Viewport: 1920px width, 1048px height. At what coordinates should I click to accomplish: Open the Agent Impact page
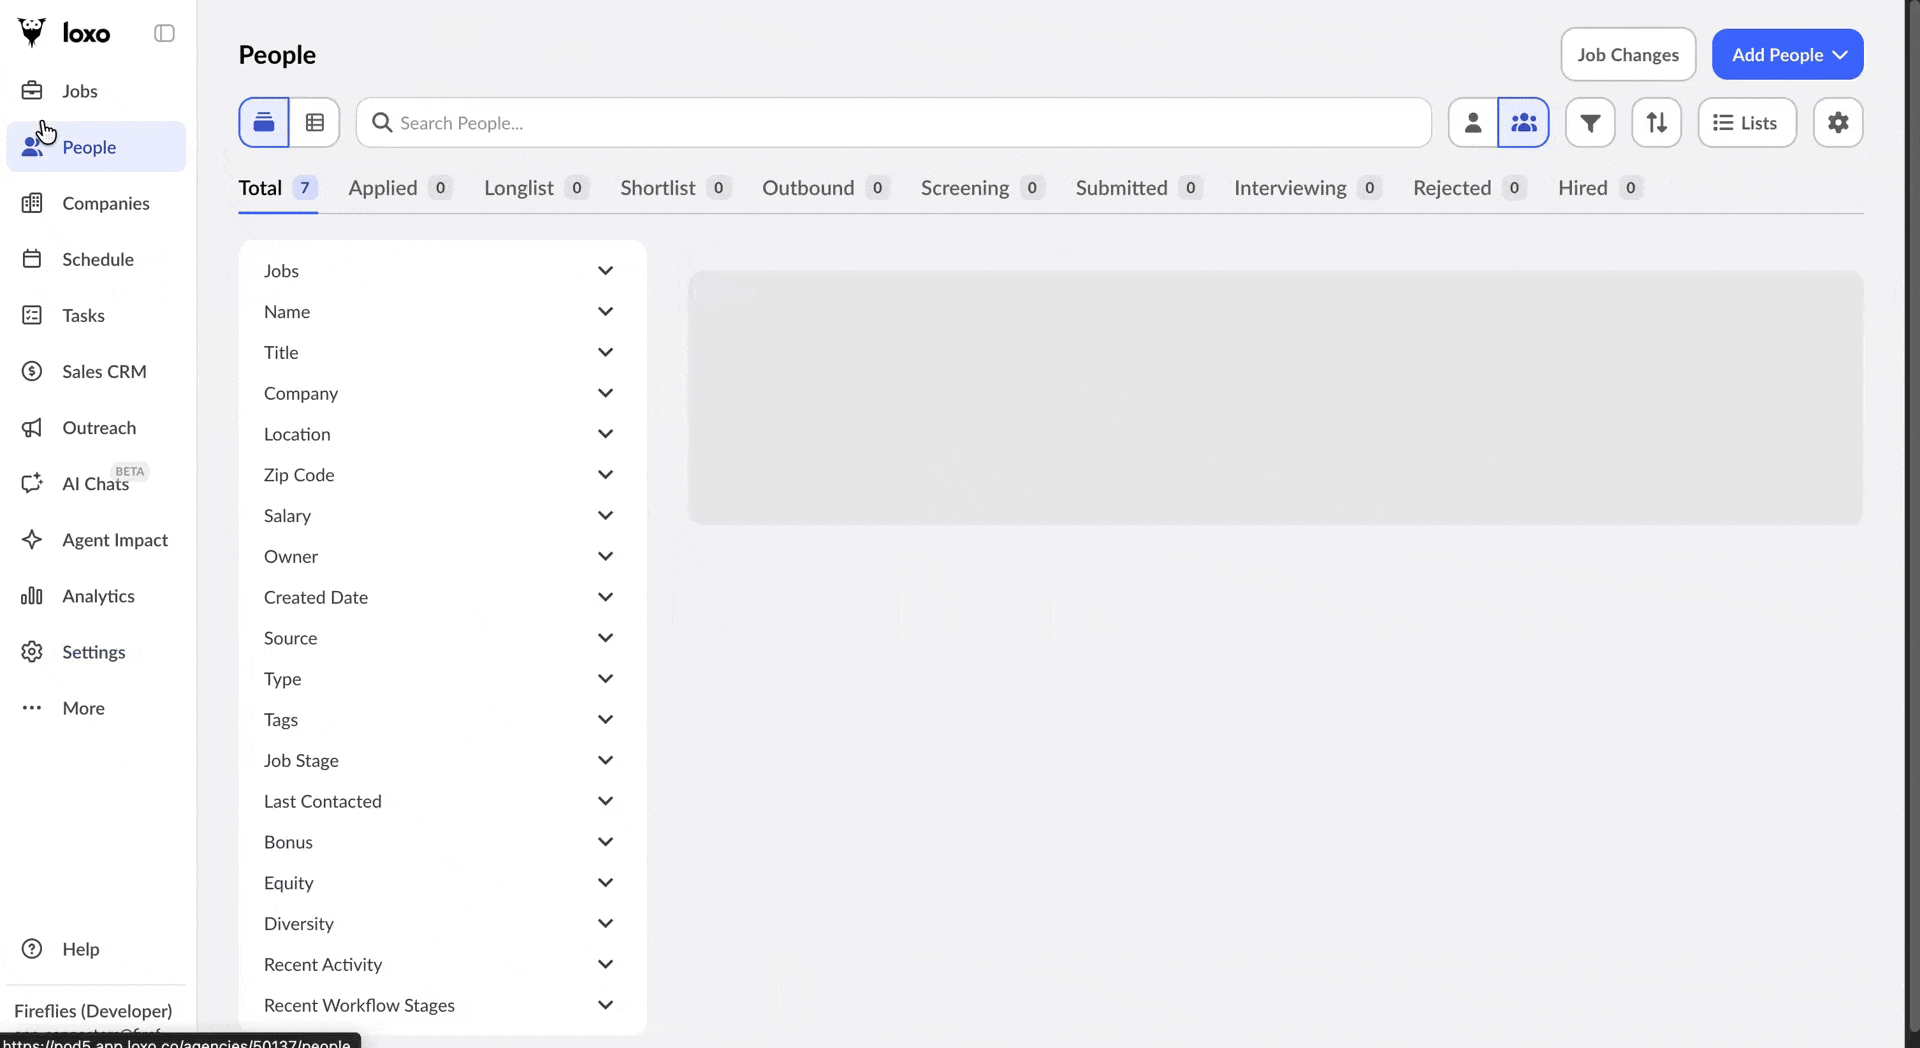click(96, 540)
